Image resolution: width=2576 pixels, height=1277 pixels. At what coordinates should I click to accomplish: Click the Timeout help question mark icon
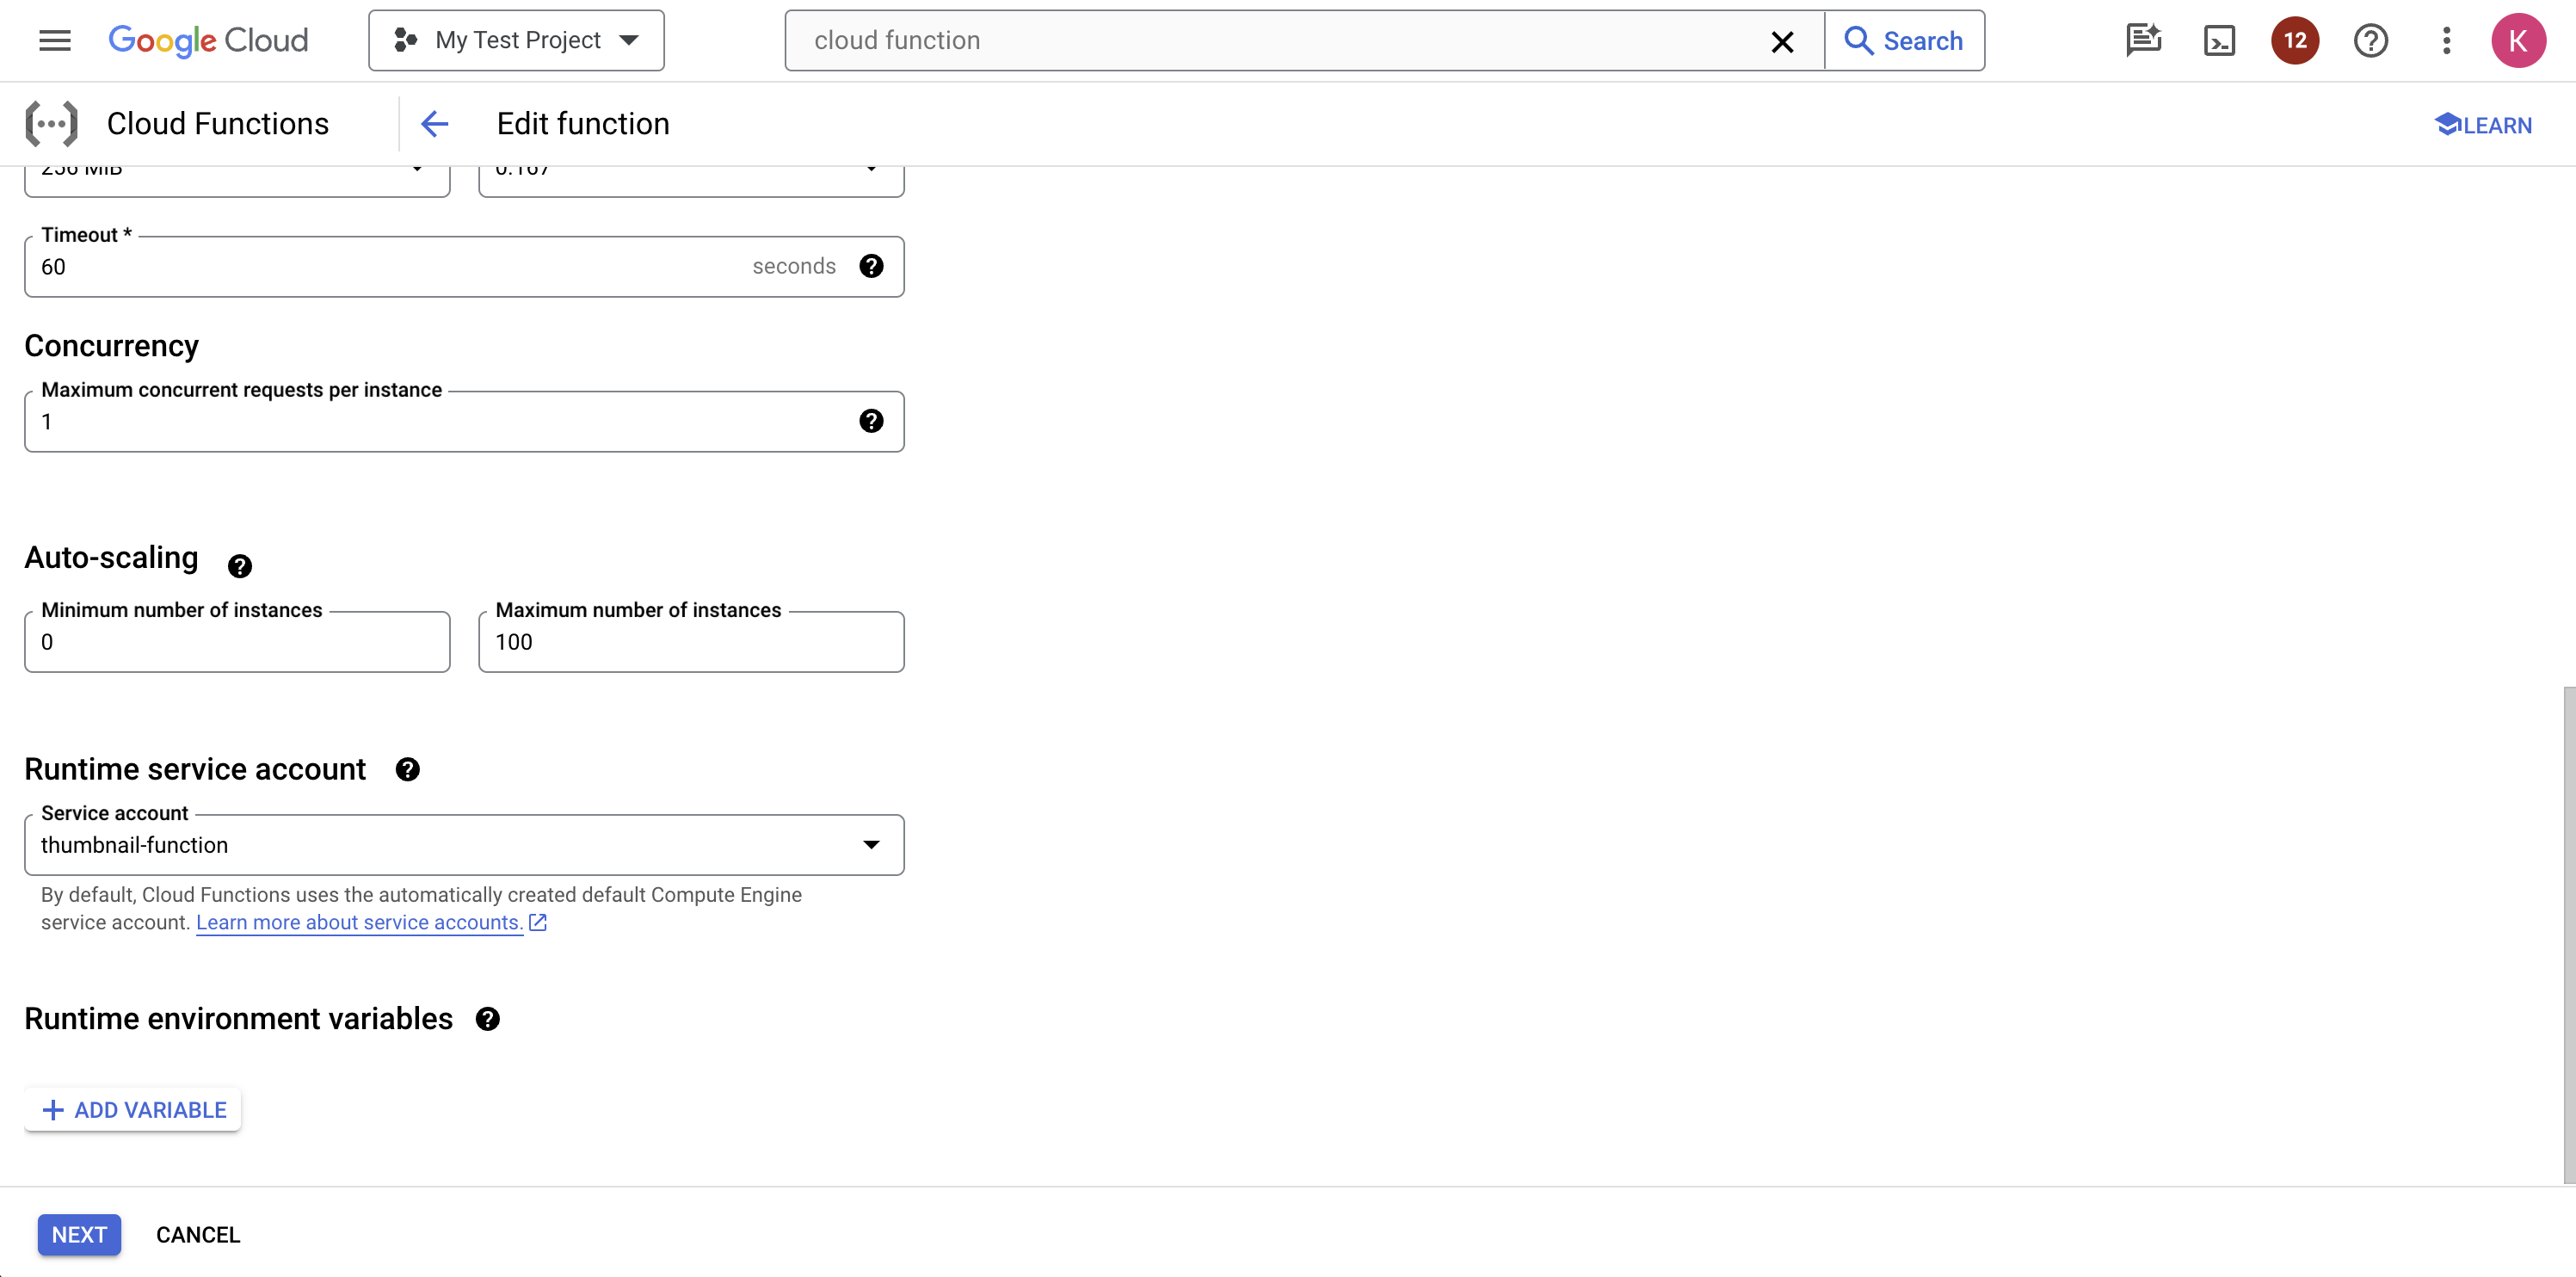pyautogui.click(x=871, y=266)
